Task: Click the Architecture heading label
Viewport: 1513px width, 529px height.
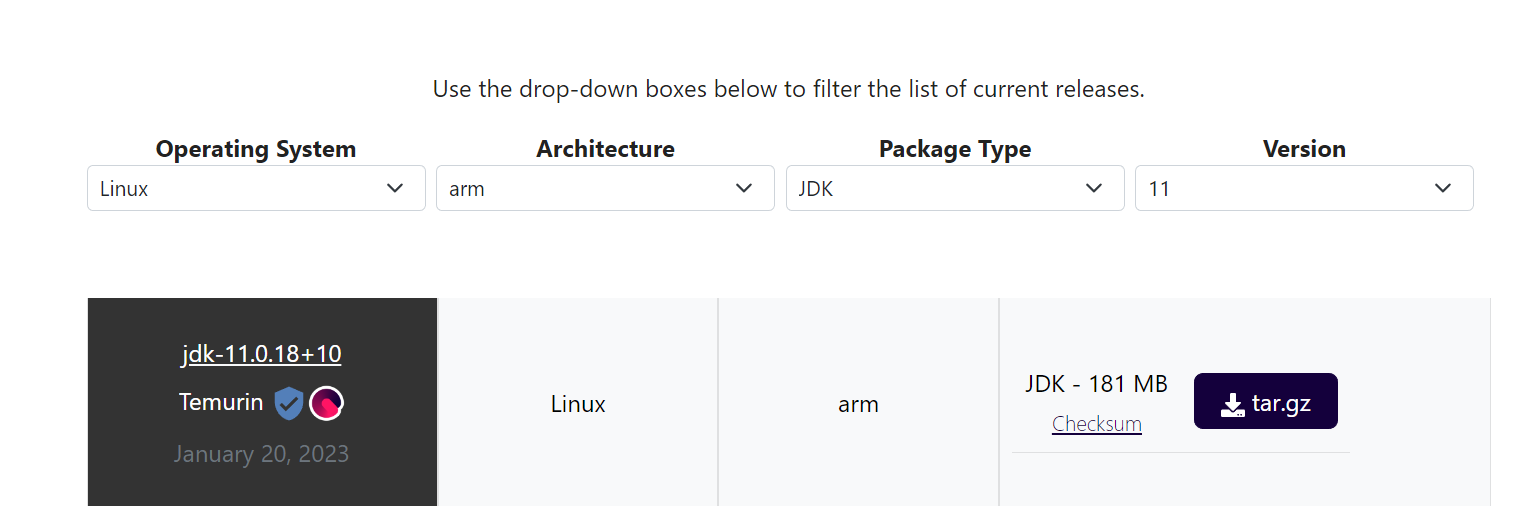Action: (605, 149)
